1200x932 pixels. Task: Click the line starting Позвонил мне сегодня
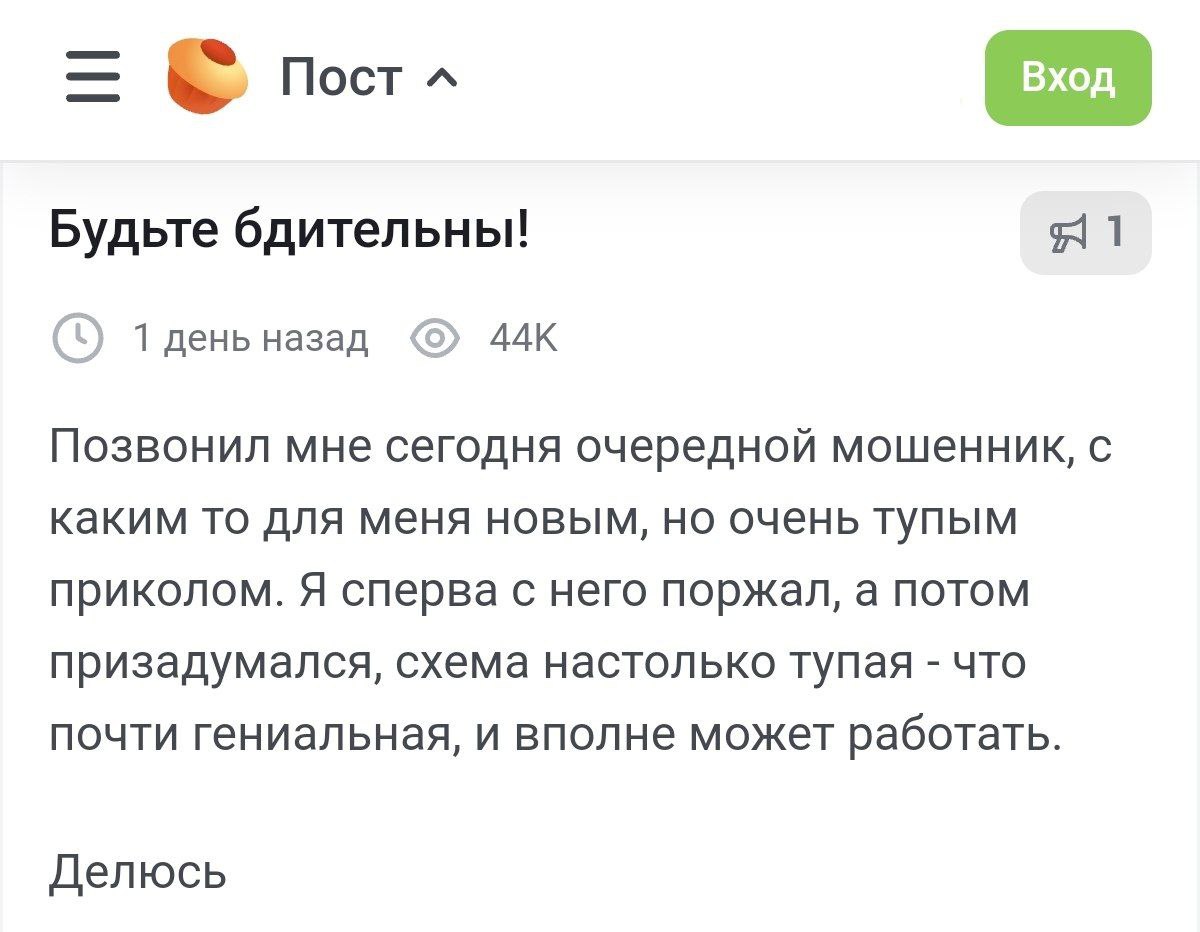tap(580, 448)
